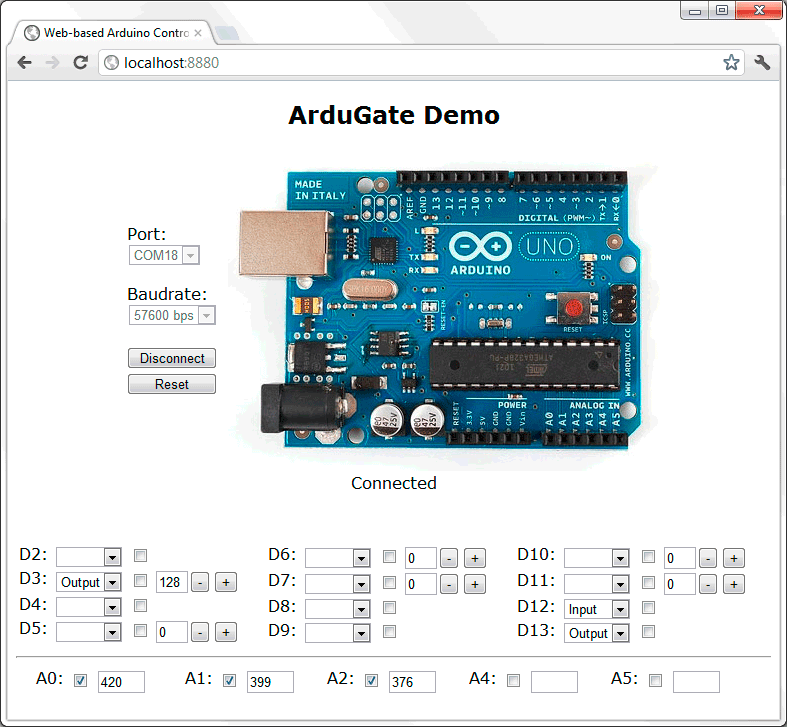Open the Port COM18 dropdown

pyautogui.click(x=164, y=255)
